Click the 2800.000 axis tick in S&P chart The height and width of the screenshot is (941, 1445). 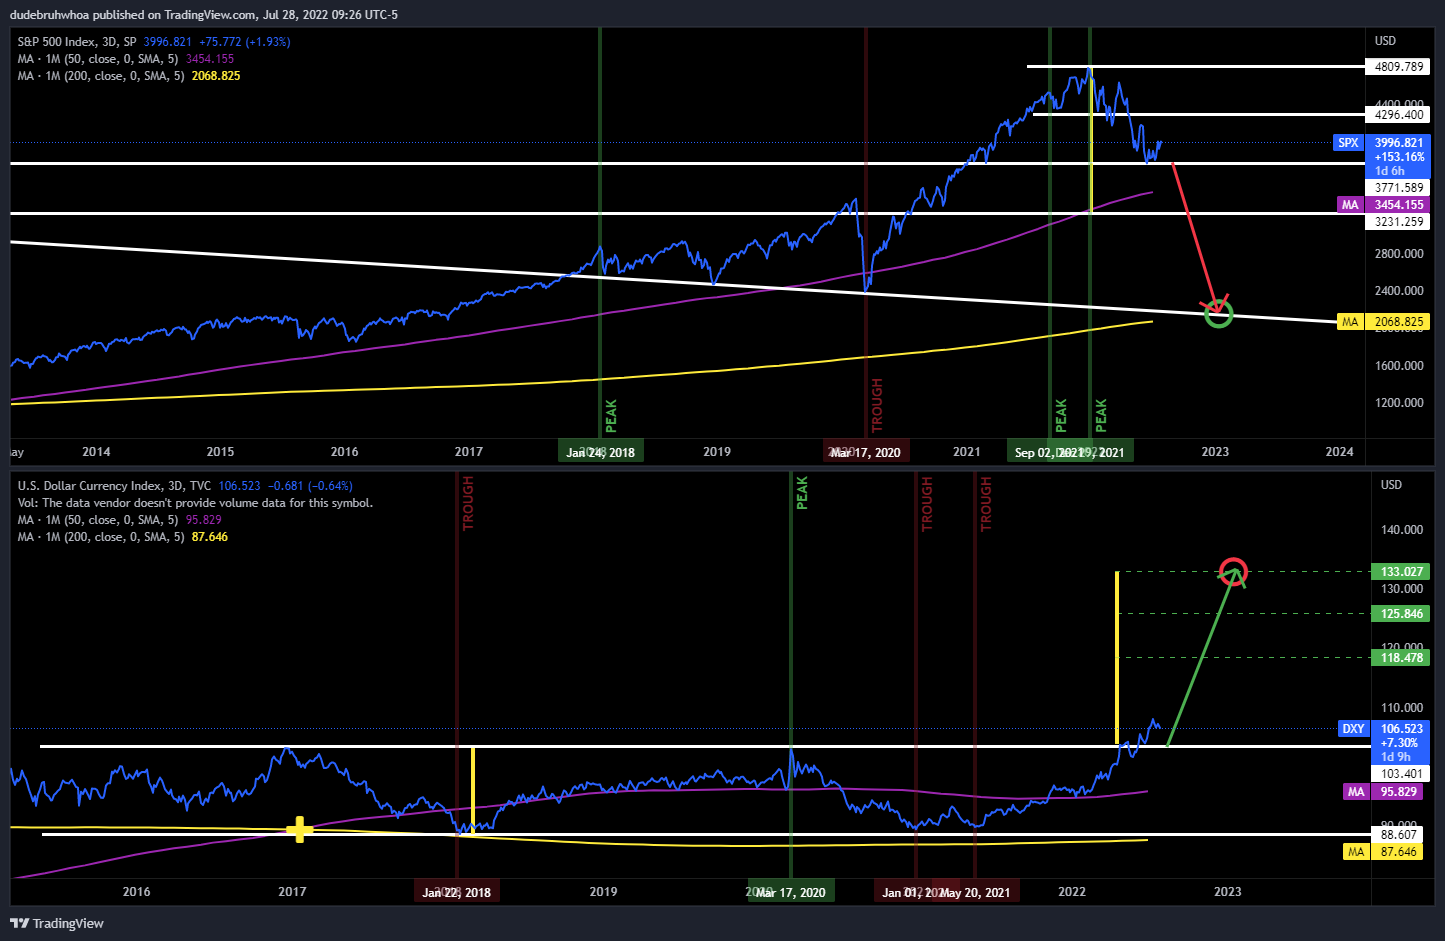click(x=1399, y=254)
